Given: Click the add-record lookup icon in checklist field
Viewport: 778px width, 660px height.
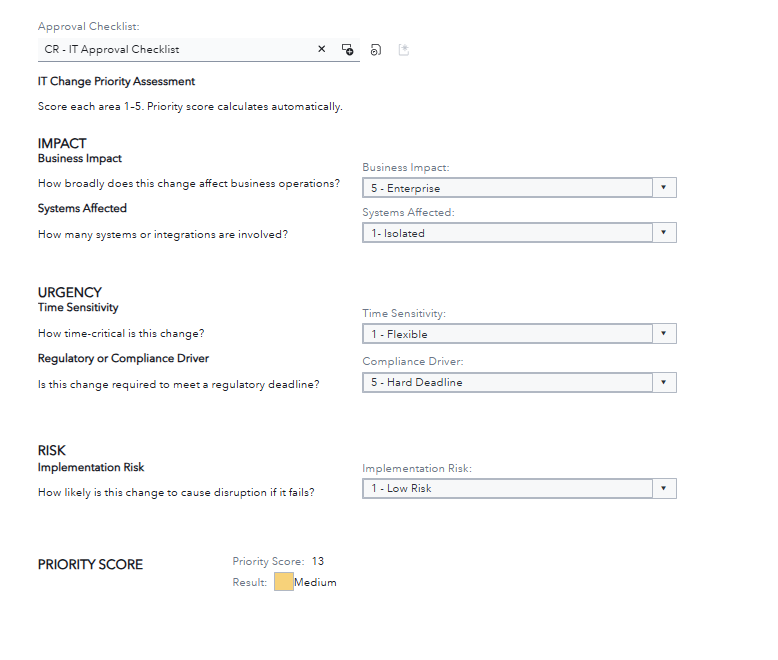Looking at the screenshot, I should click(347, 49).
